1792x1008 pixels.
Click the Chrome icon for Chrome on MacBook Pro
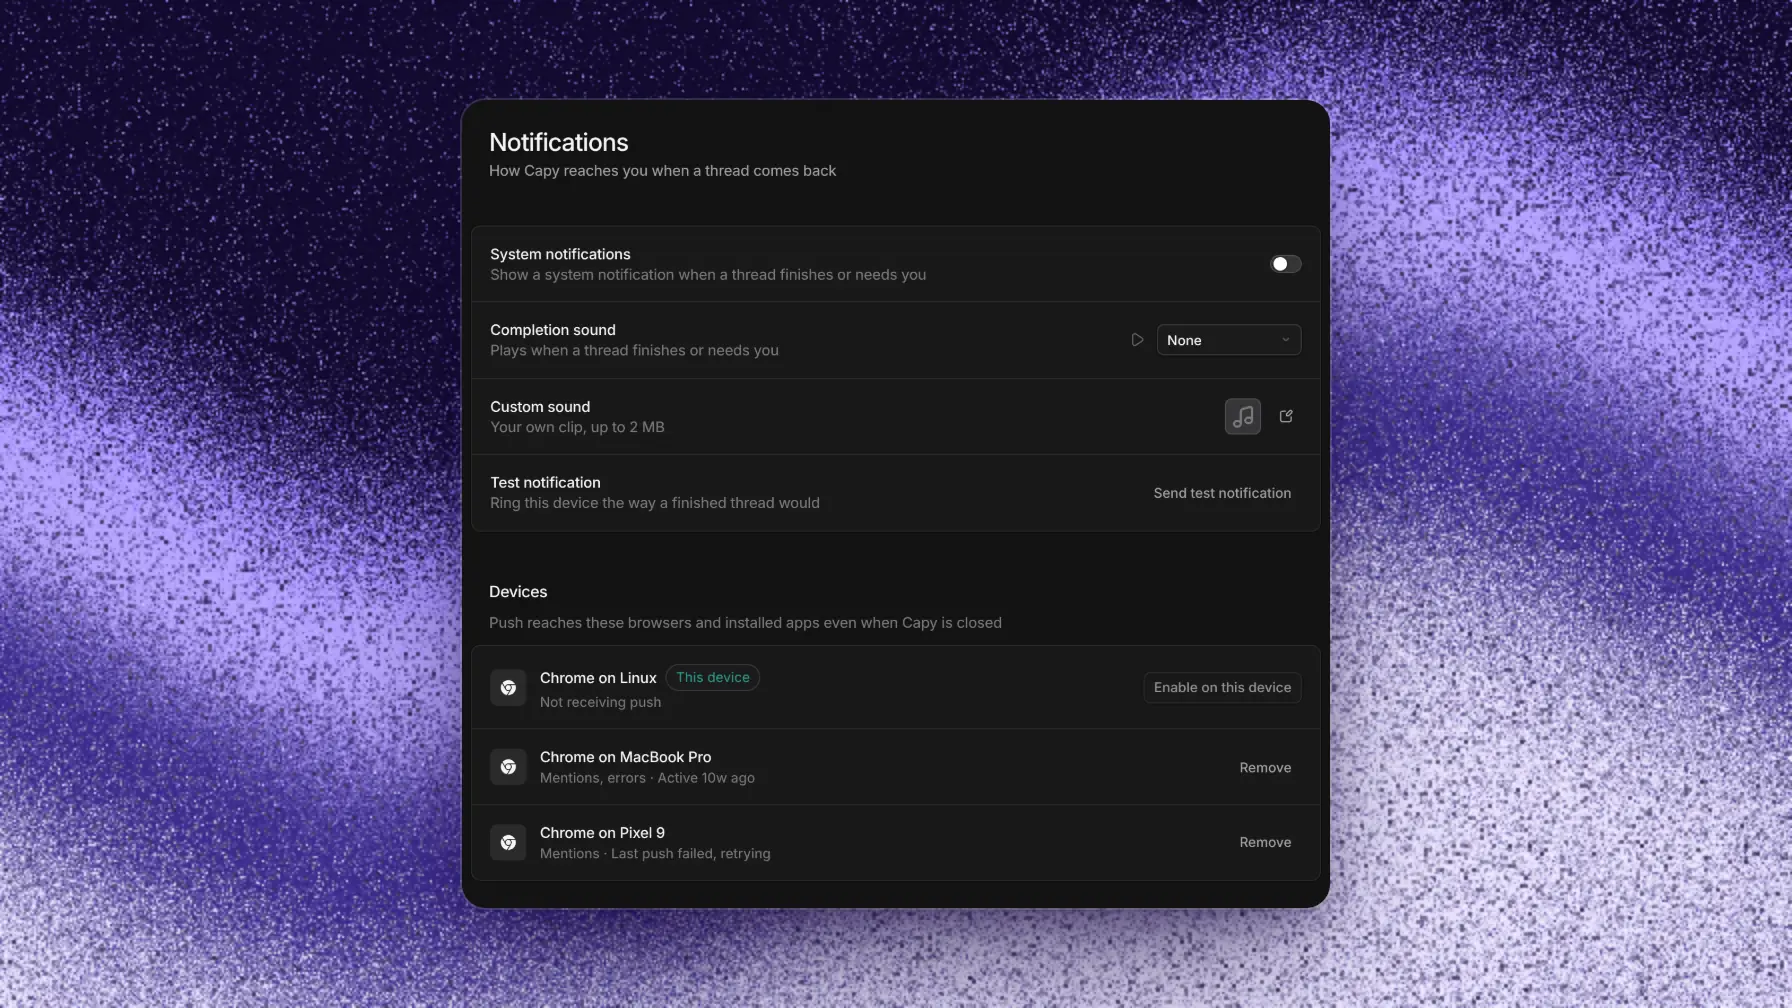508,767
